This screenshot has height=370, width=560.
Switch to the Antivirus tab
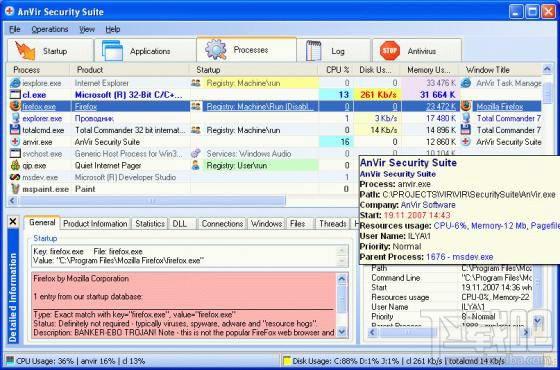pyautogui.click(x=417, y=51)
